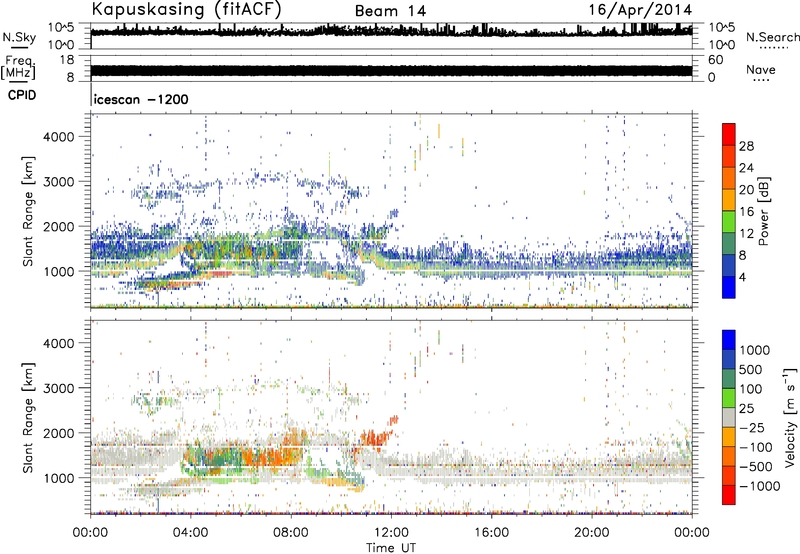Click the date "16/Apr/2014"
800x554 pixels.
[x=641, y=10]
